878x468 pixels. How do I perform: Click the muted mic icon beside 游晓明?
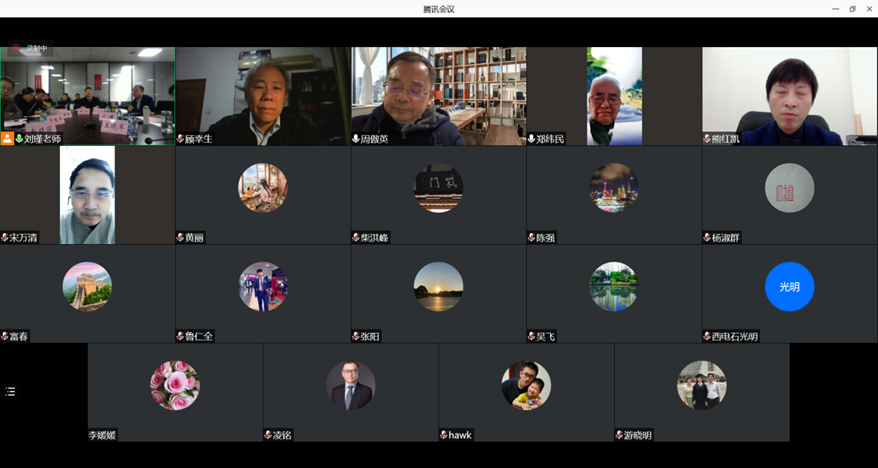[619, 435]
